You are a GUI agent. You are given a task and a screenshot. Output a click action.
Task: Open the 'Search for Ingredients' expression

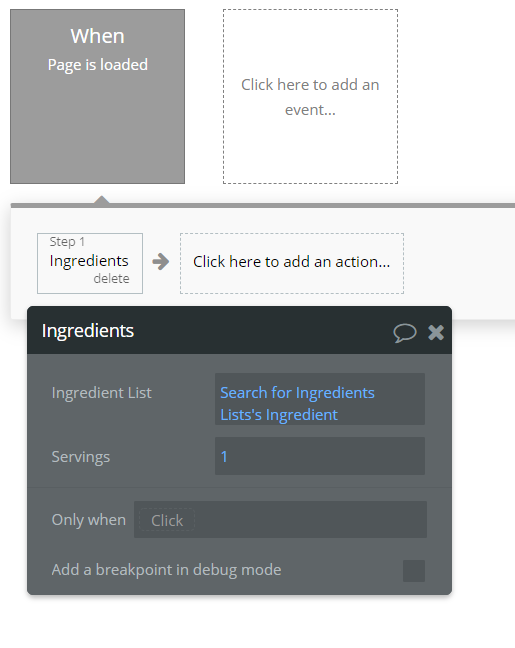297,393
